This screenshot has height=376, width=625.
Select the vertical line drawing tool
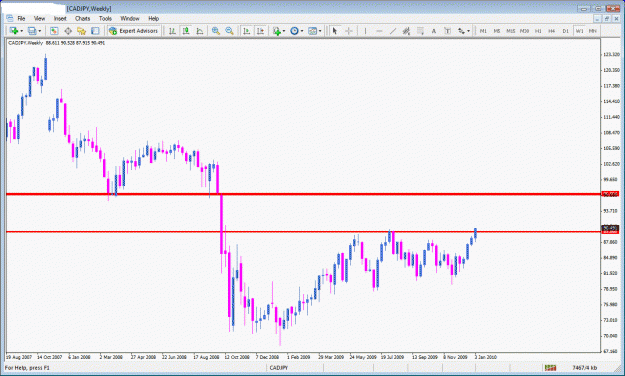365,31
